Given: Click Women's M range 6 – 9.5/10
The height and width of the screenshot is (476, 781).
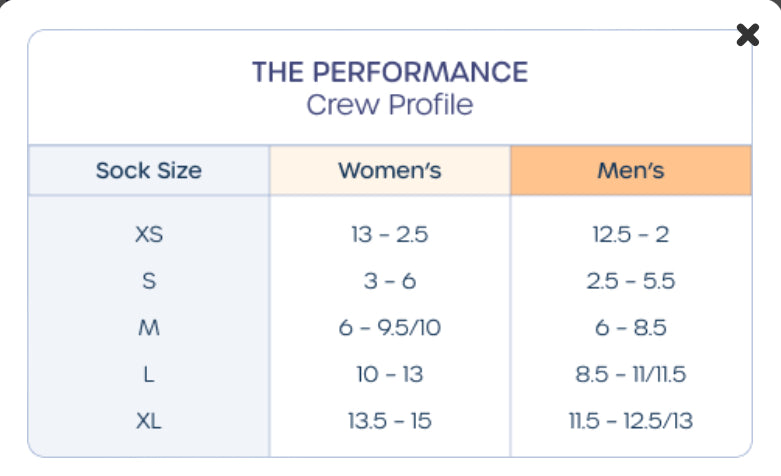Looking at the screenshot, I should pyautogui.click(x=389, y=328).
